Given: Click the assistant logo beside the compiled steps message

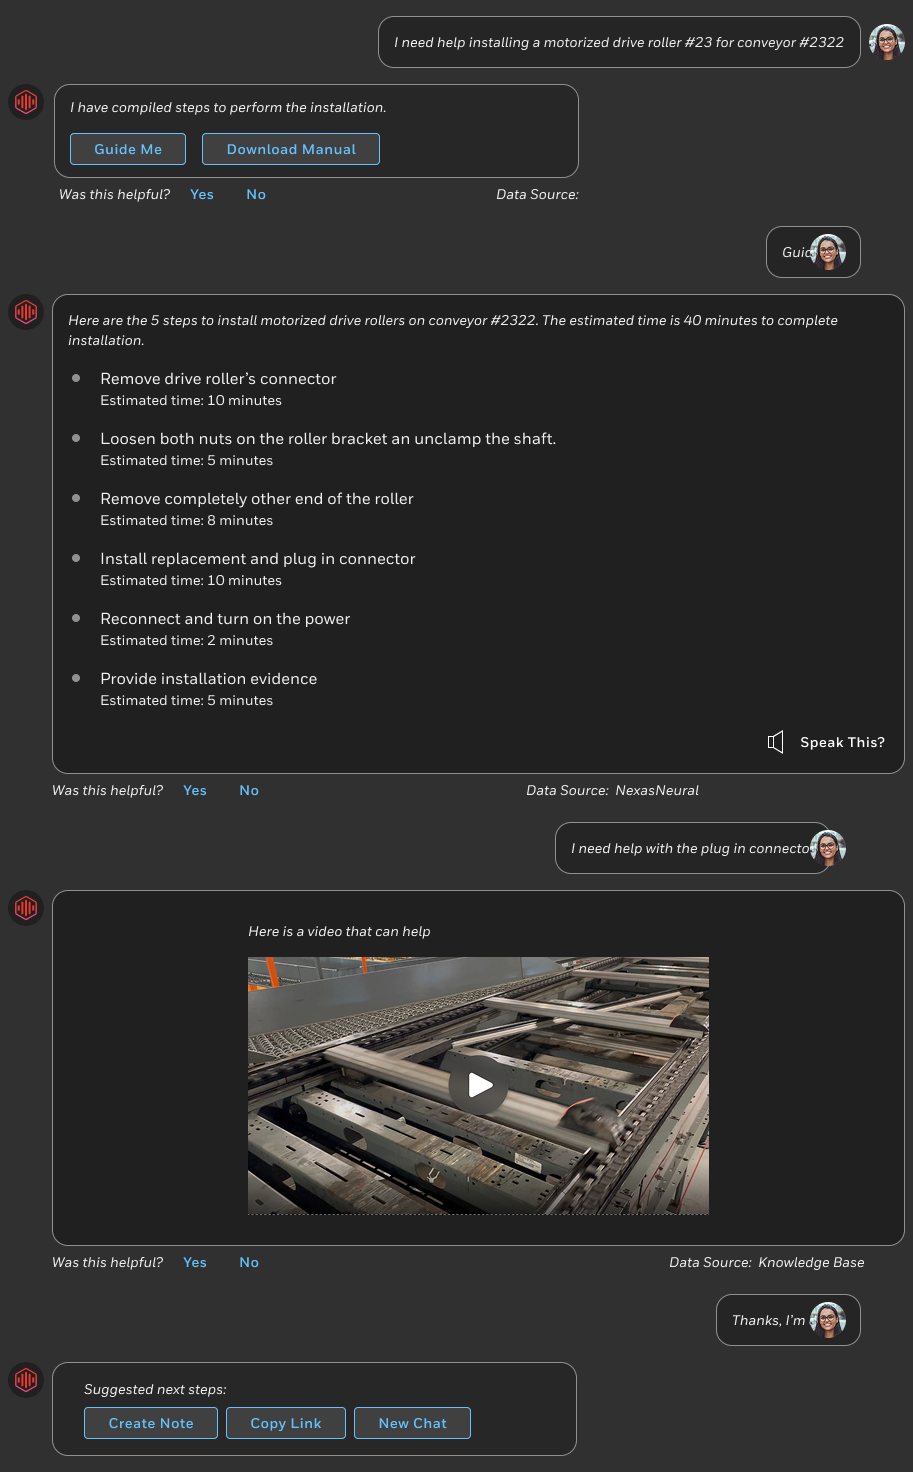Looking at the screenshot, I should [x=26, y=101].
